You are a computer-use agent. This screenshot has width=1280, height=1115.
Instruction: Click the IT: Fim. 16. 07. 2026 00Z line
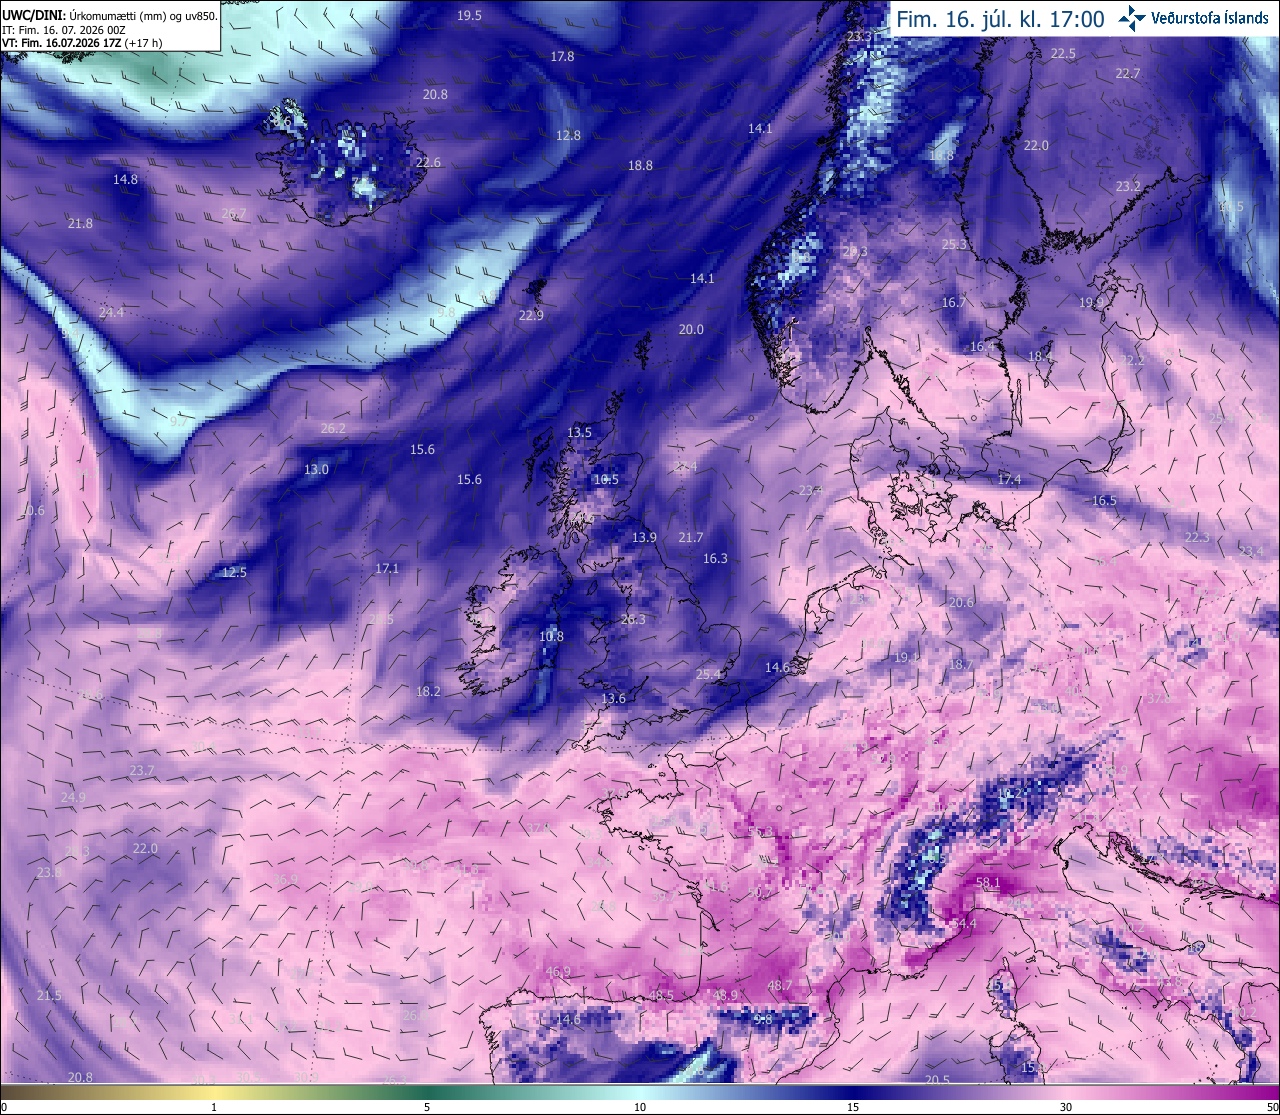click(x=64, y=30)
